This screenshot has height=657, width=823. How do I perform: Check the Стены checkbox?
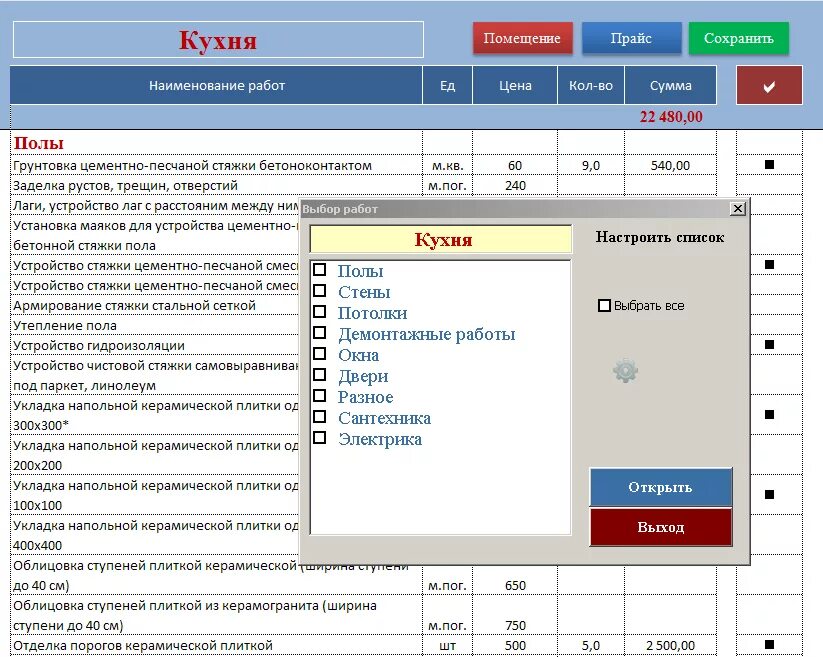tap(320, 291)
